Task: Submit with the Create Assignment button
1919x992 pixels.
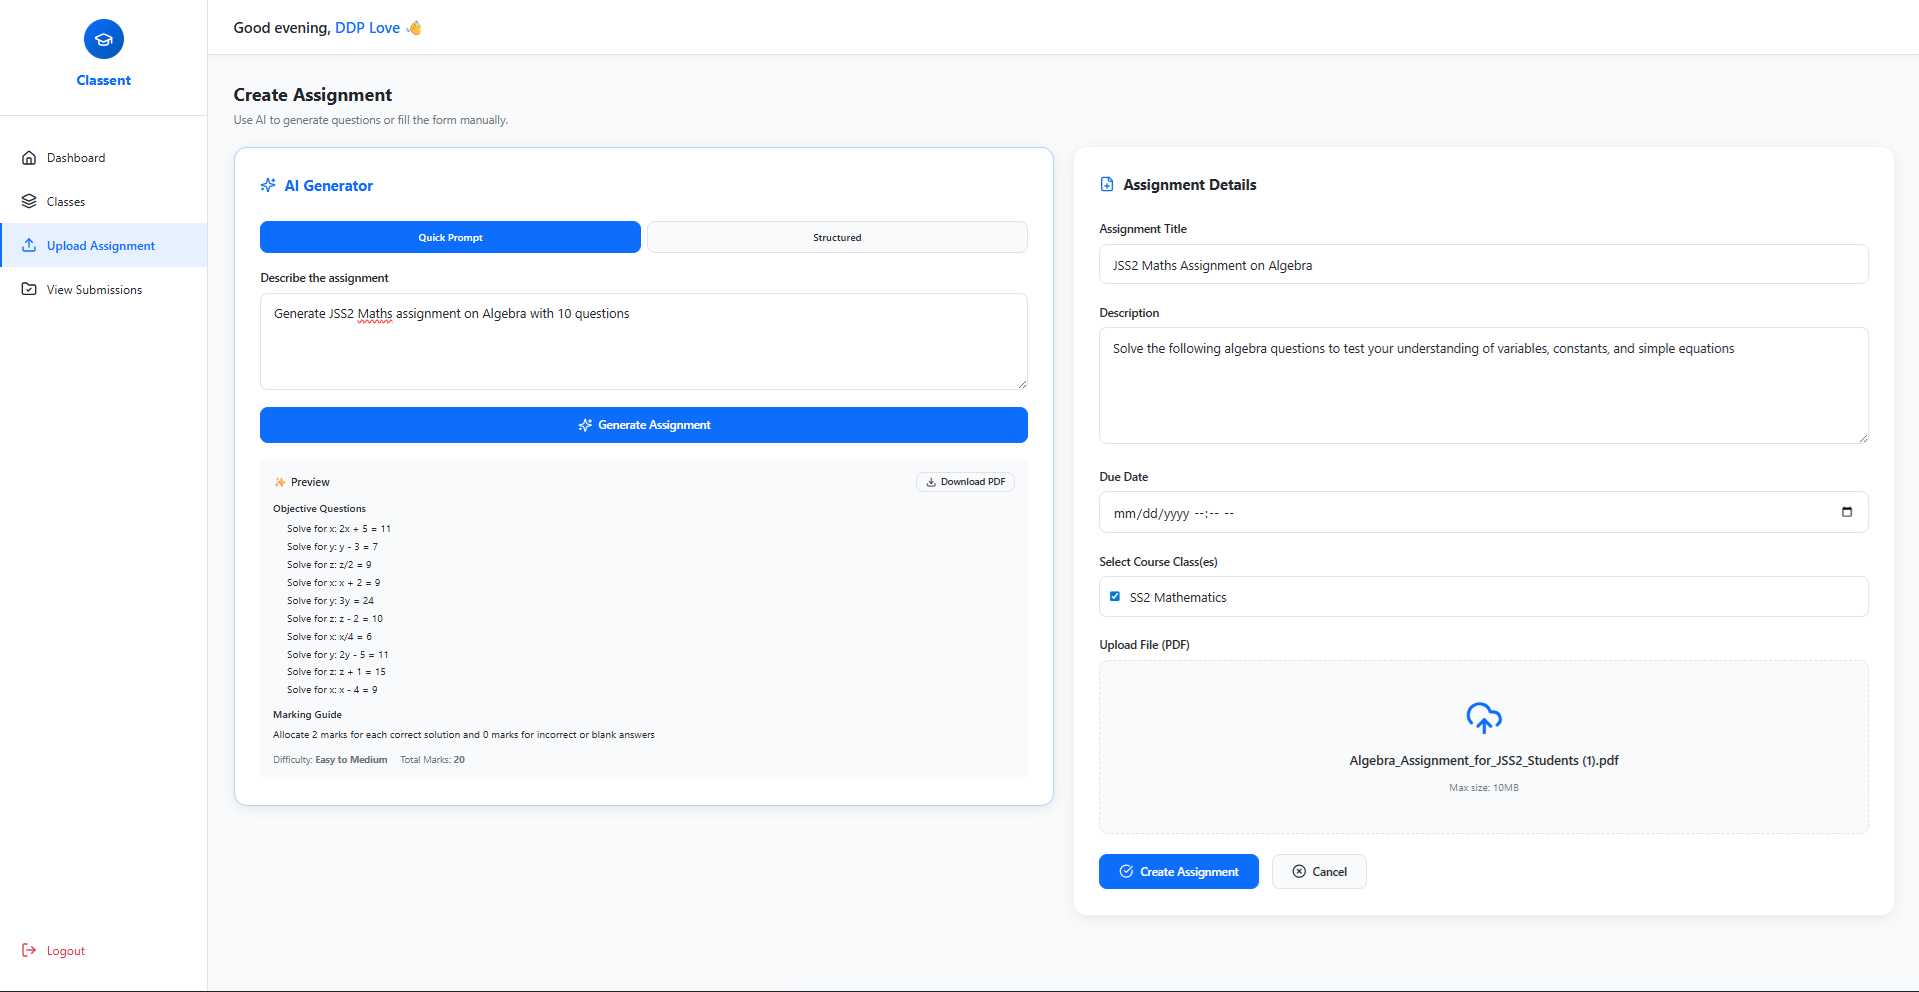Action: click(x=1178, y=872)
